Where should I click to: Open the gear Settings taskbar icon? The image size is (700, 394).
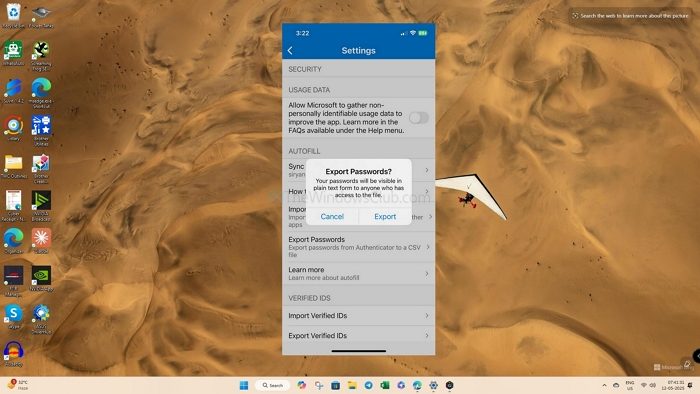click(433, 385)
